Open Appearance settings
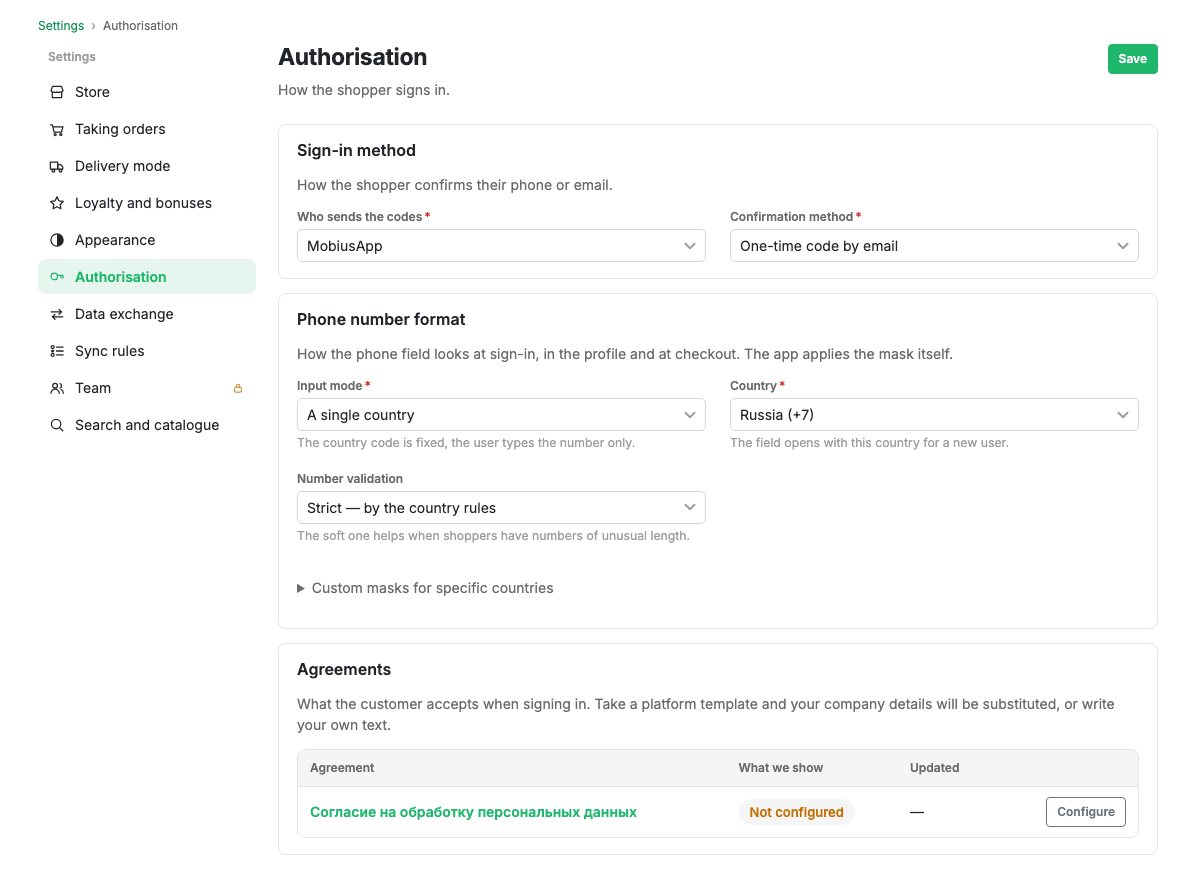The width and height of the screenshot is (1196, 874). click(x=147, y=240)
